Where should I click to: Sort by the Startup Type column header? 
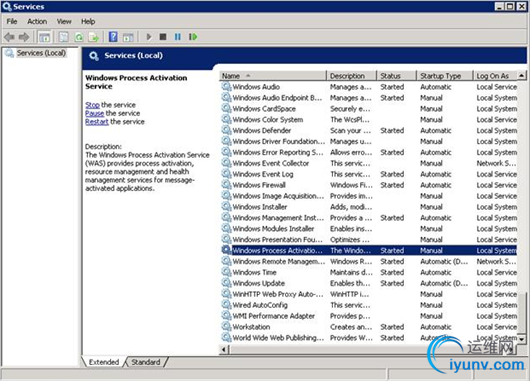point(444,76)
